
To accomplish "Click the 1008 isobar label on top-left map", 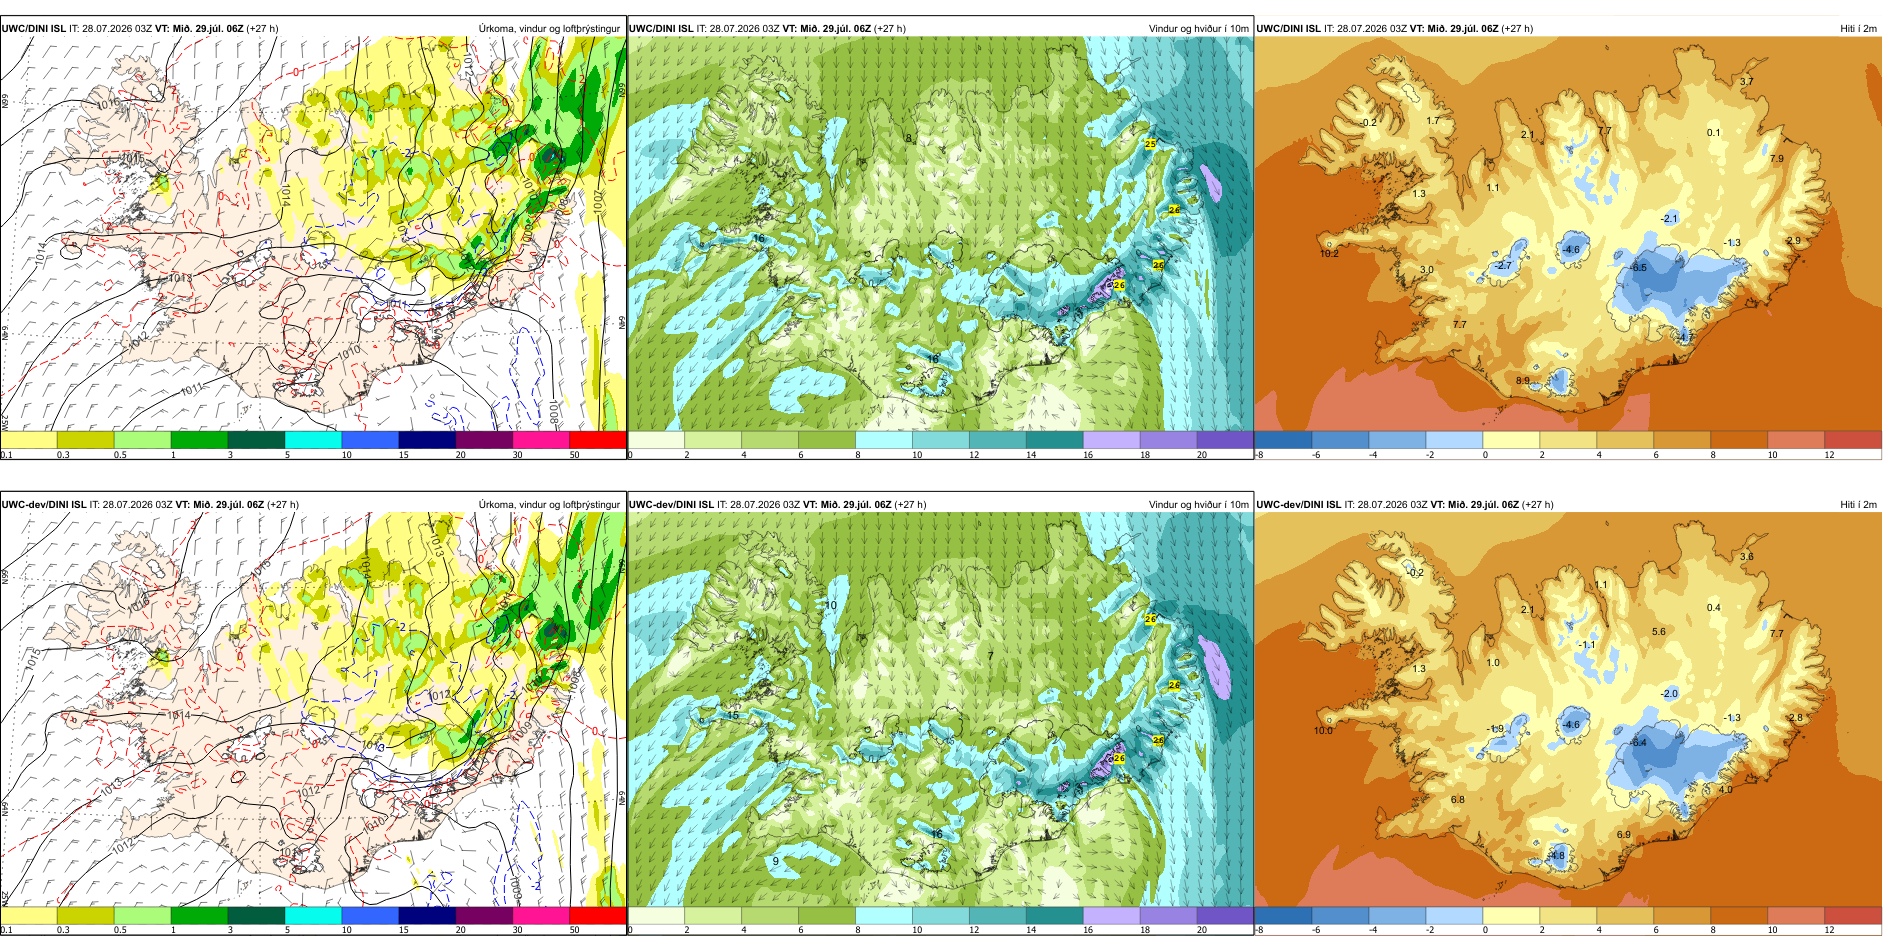I will (553, 411).
